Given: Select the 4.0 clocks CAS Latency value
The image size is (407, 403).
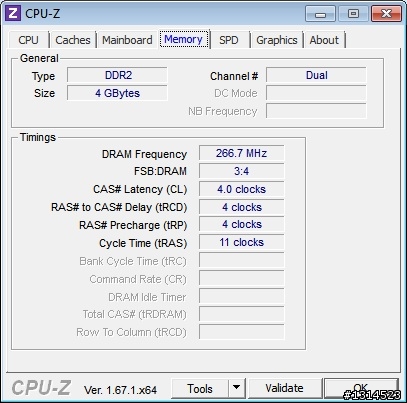Looking at the screenshot, I should pyautogui.click(x=242, y=189).
